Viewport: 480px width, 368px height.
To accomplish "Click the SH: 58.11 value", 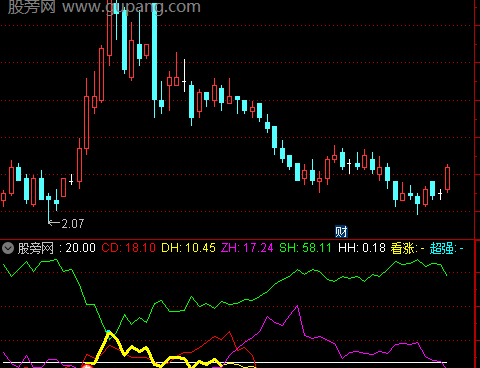I will 305,248.
